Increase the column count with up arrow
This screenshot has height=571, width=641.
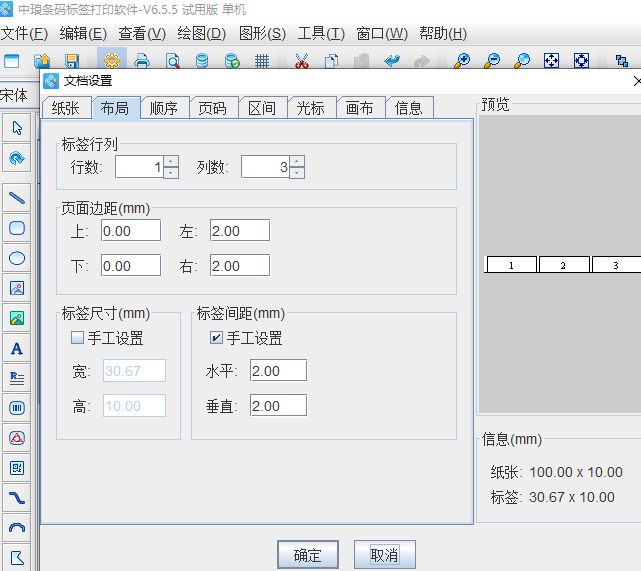click(297, 161)
